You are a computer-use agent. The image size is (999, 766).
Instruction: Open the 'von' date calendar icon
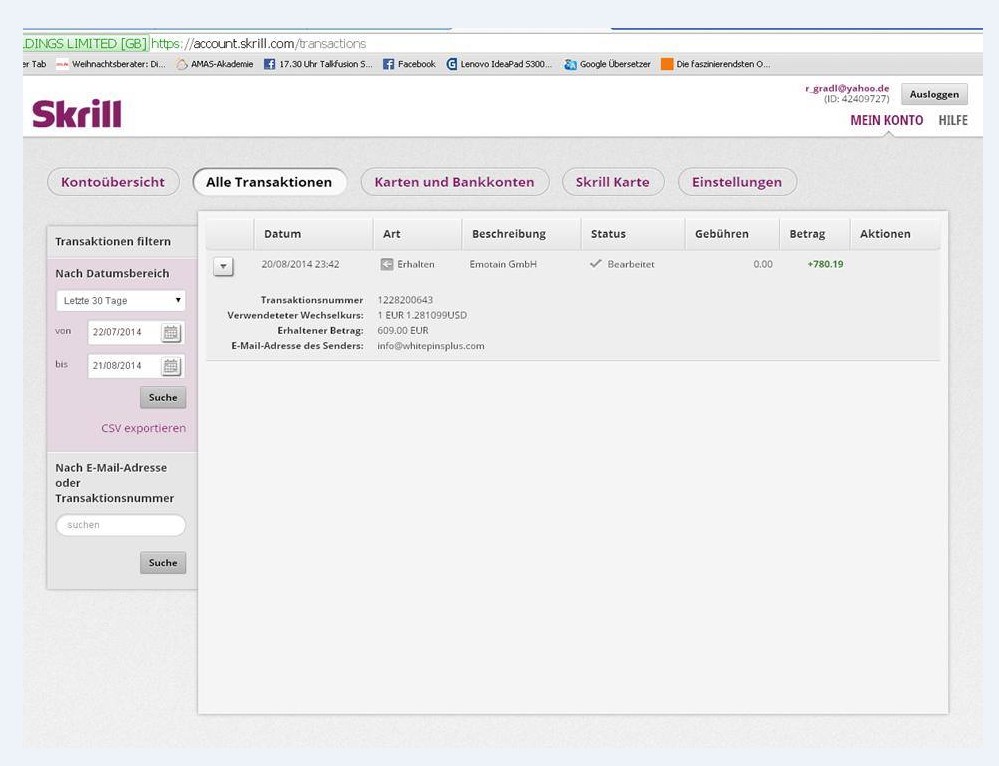171,333
